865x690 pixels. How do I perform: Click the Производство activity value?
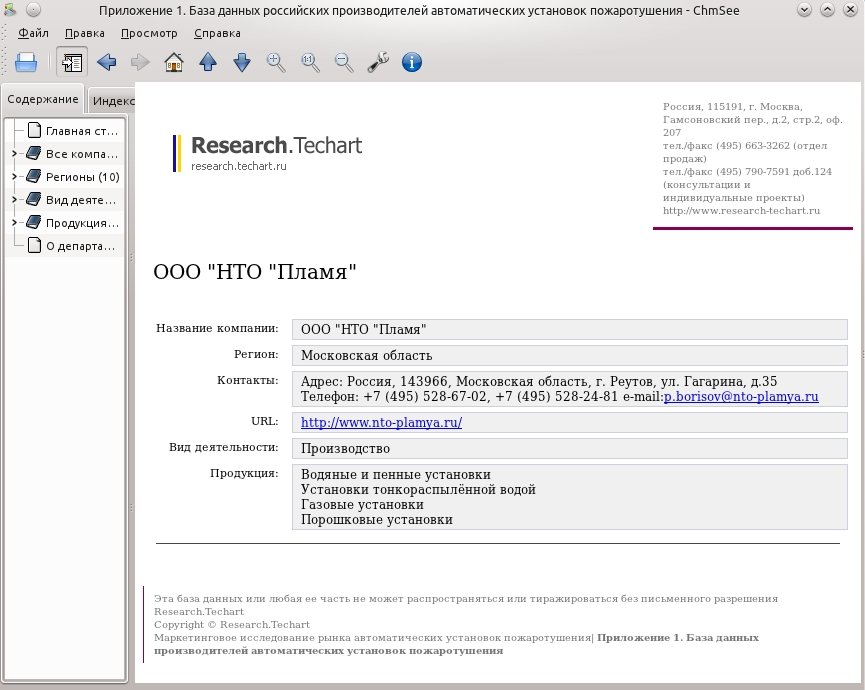(345, 449)
